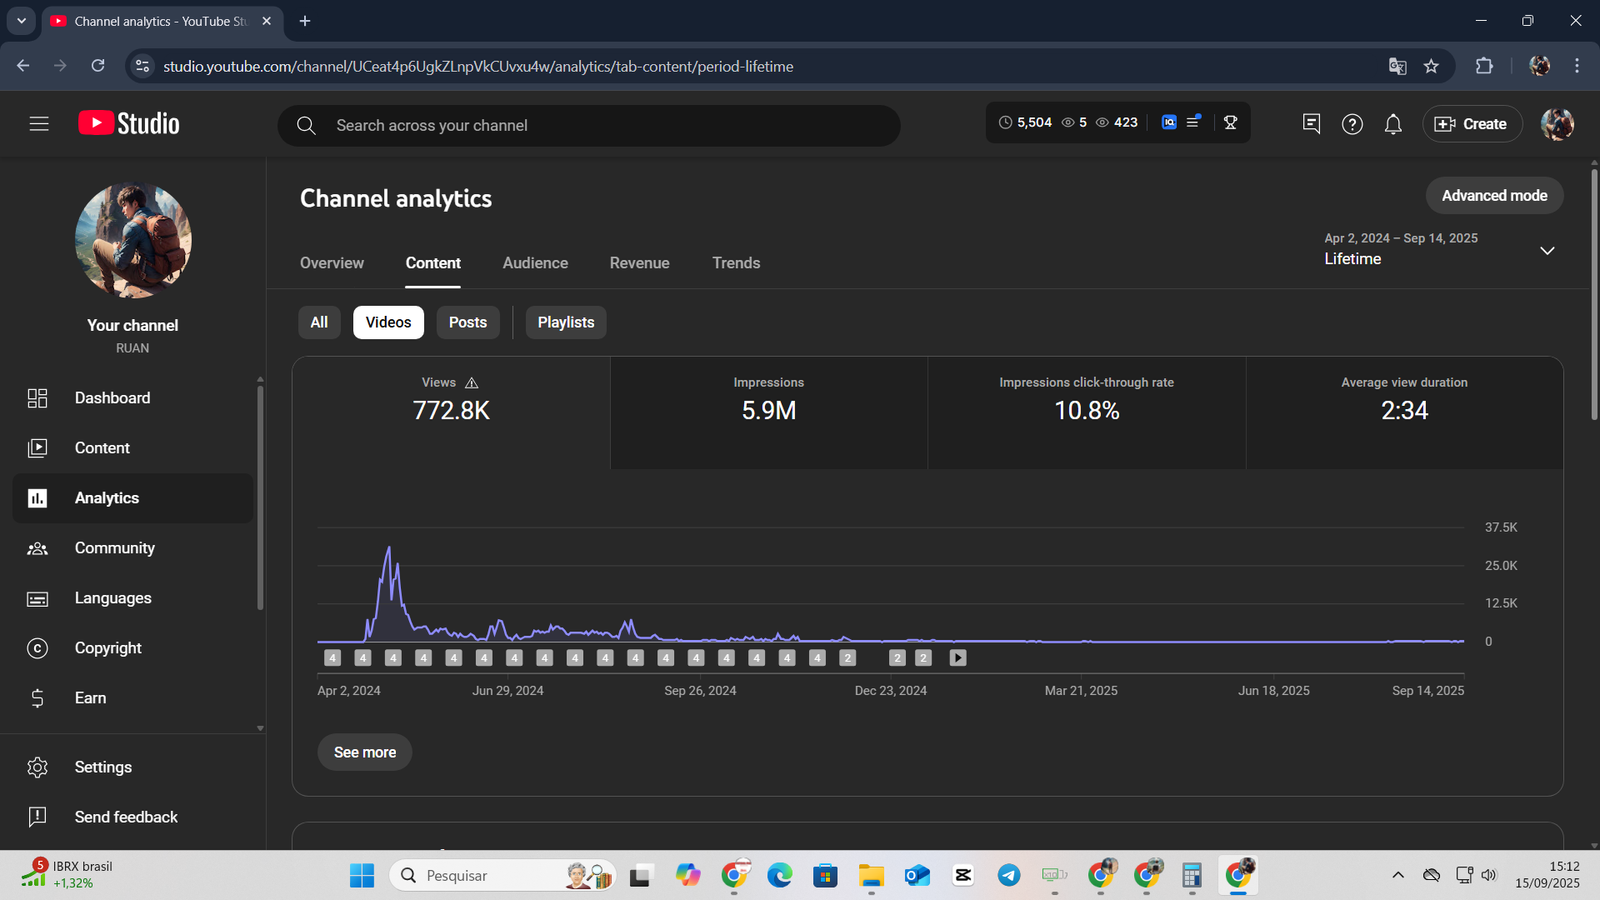Image resolution: width=1600 pixels, height=900 pixels.
Task: Click the See more button
Action: pyautogui.click(x=365, y=752)
